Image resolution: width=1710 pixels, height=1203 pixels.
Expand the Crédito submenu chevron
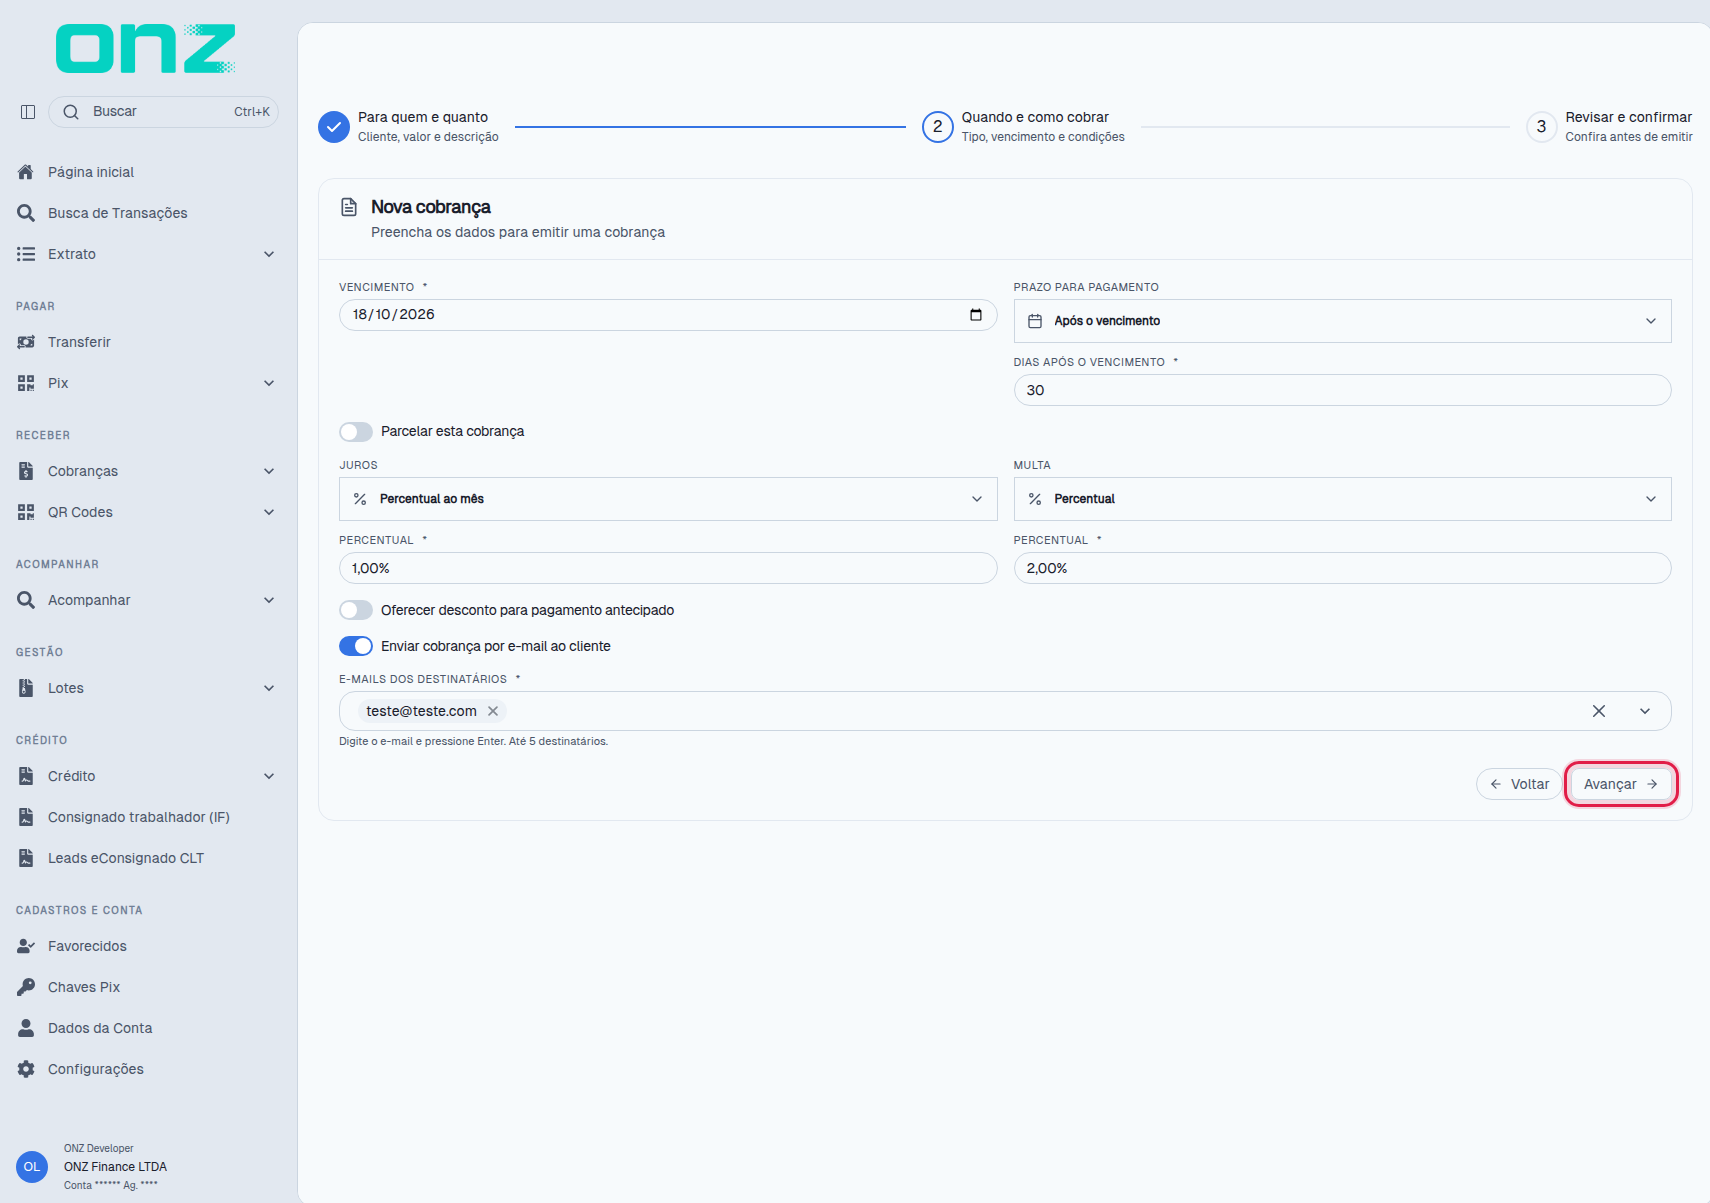click(x=269, y=776)
